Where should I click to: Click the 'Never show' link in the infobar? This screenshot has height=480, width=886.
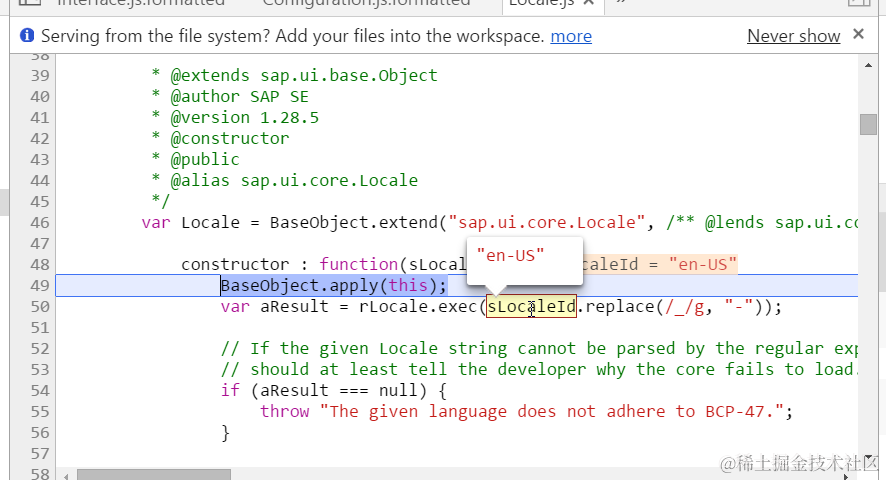pyautogui.click(x=793, y=36)
